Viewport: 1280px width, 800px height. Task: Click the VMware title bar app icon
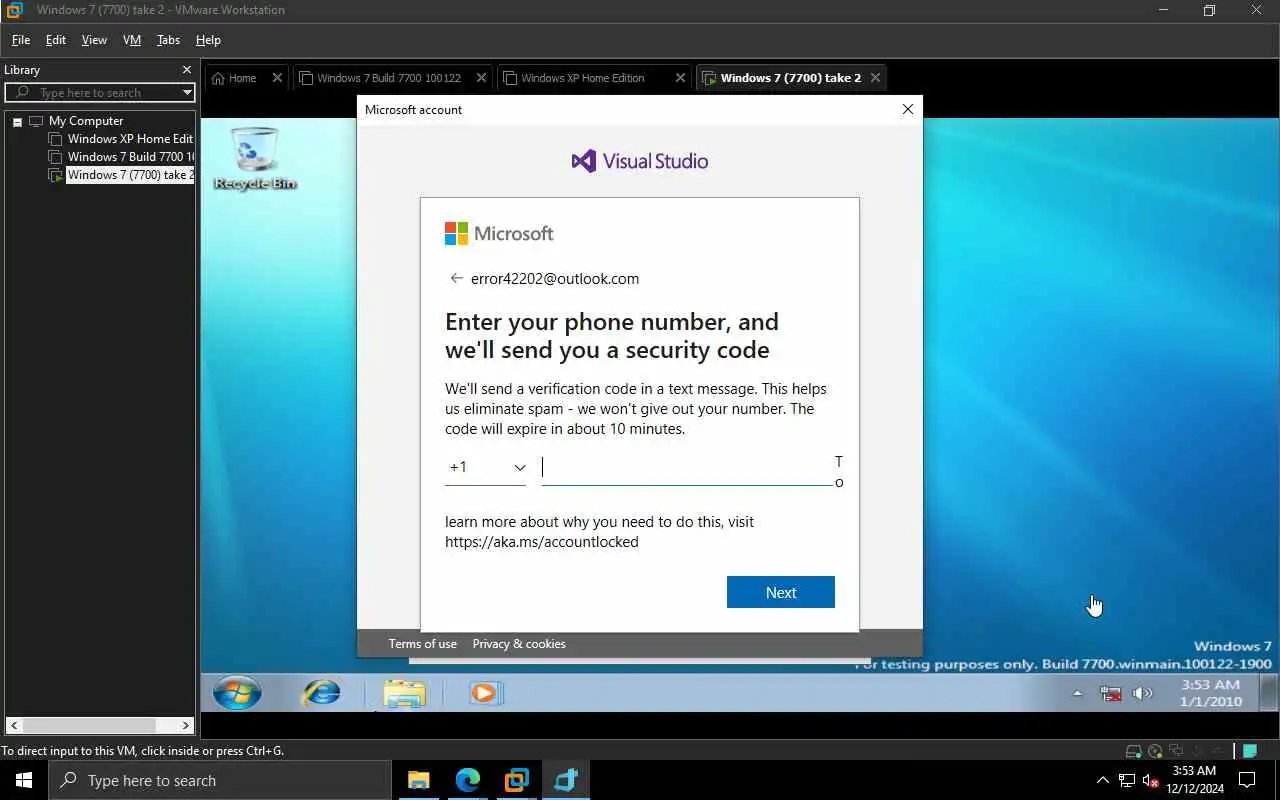pos(14,10)
